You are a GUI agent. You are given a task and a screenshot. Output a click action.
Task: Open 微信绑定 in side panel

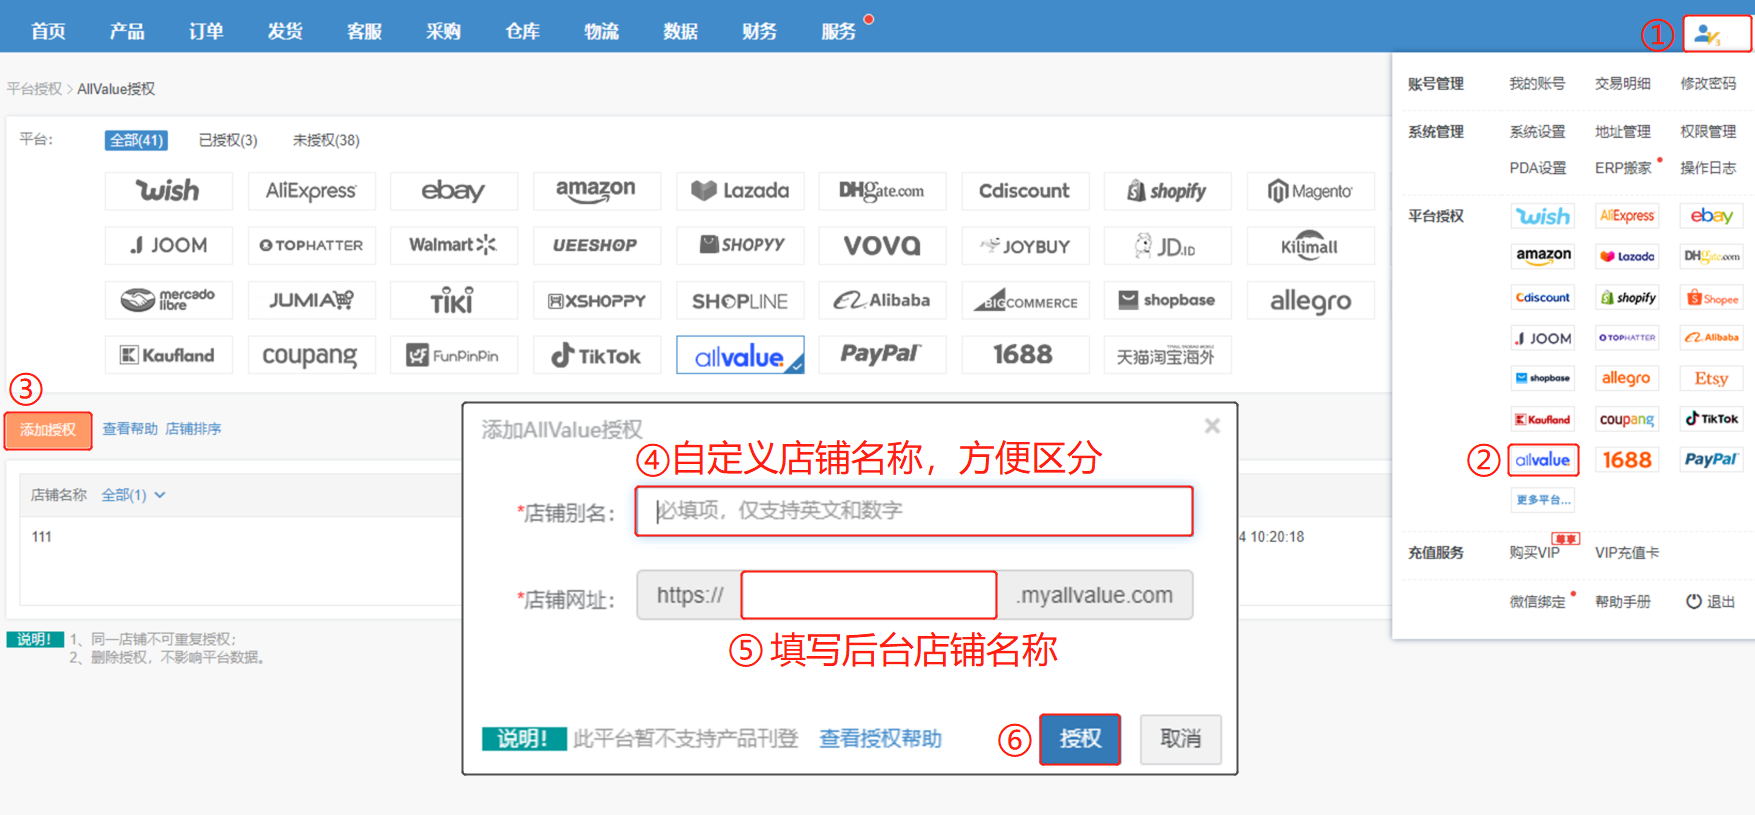[1537, 601]
